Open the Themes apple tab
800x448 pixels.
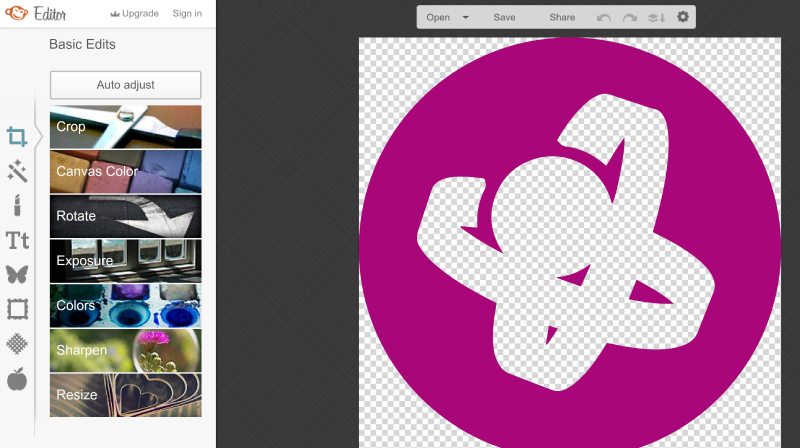point(17,379)
